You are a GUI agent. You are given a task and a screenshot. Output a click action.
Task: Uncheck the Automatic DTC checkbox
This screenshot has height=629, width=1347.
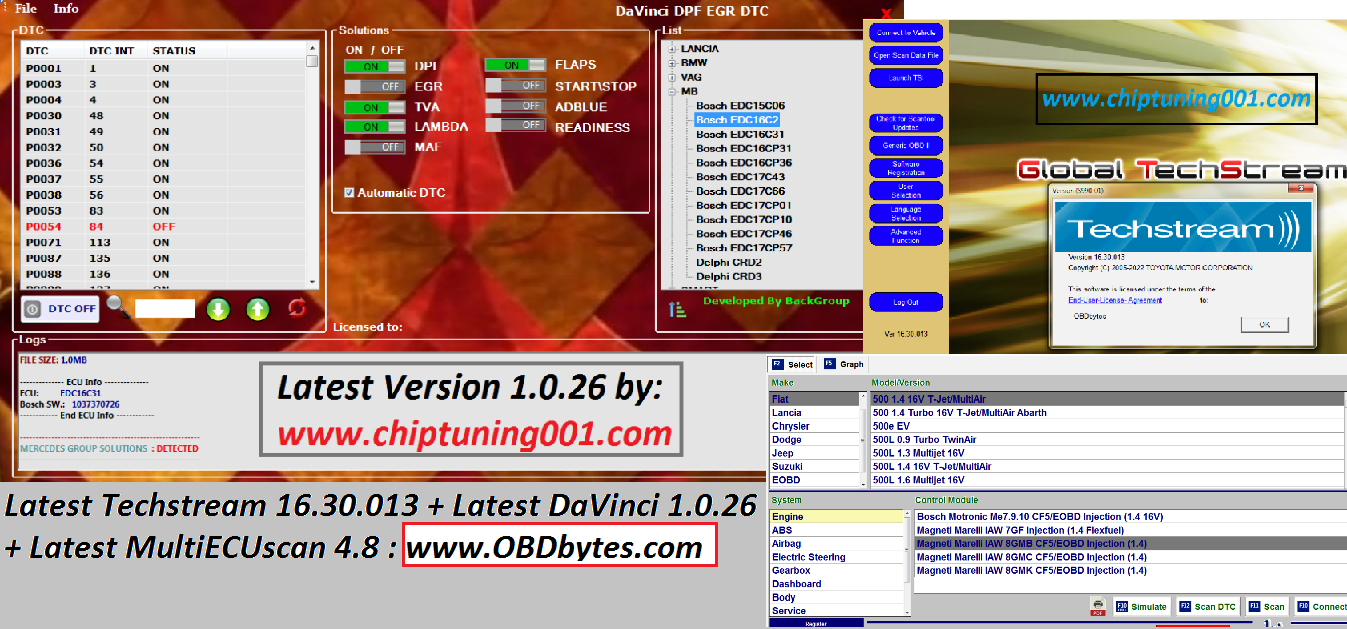pos(349,192)
